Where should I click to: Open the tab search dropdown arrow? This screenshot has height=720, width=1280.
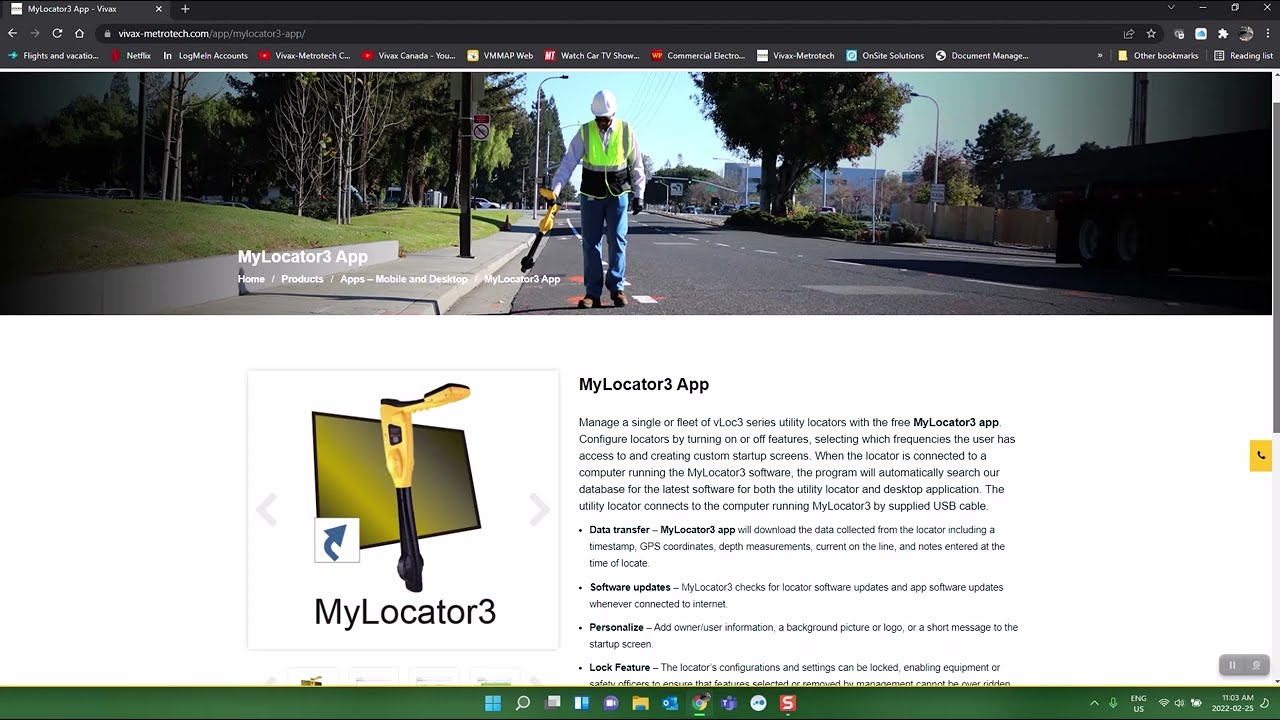click(x=1171, y=8)
